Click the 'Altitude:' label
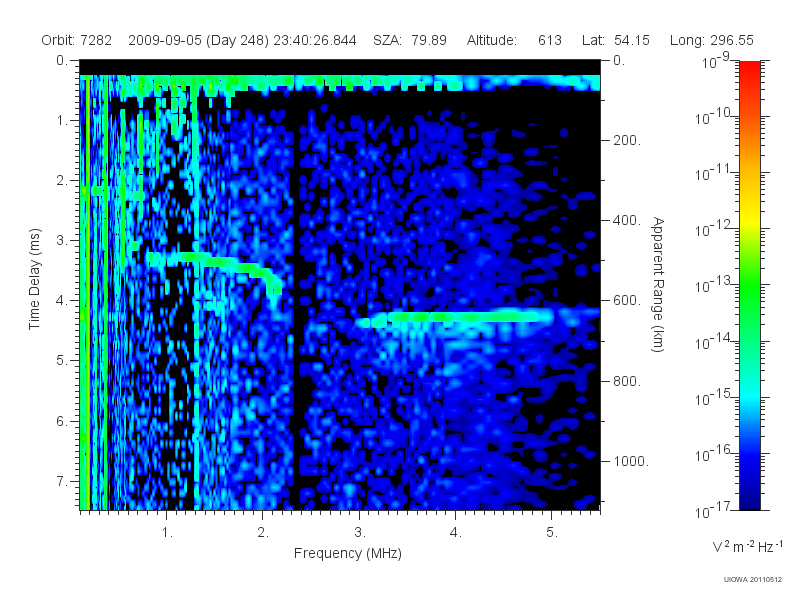Screen dimensions: 800x600 [492, 40]
